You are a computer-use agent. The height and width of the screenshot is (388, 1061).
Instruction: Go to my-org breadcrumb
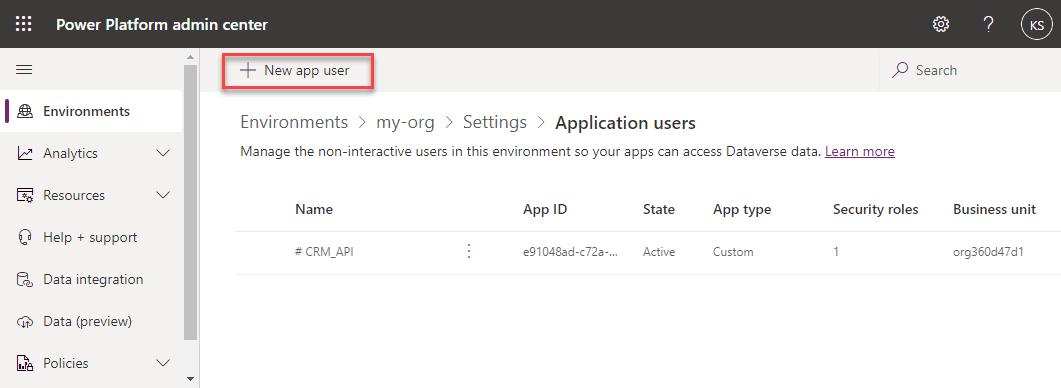(405, 123)
